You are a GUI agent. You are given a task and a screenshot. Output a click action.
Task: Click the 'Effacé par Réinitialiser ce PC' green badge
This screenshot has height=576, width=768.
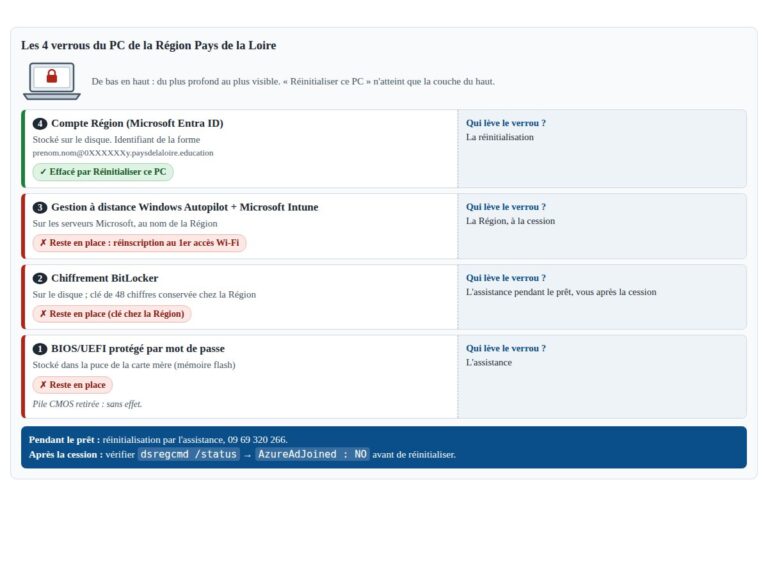[103, 172]
